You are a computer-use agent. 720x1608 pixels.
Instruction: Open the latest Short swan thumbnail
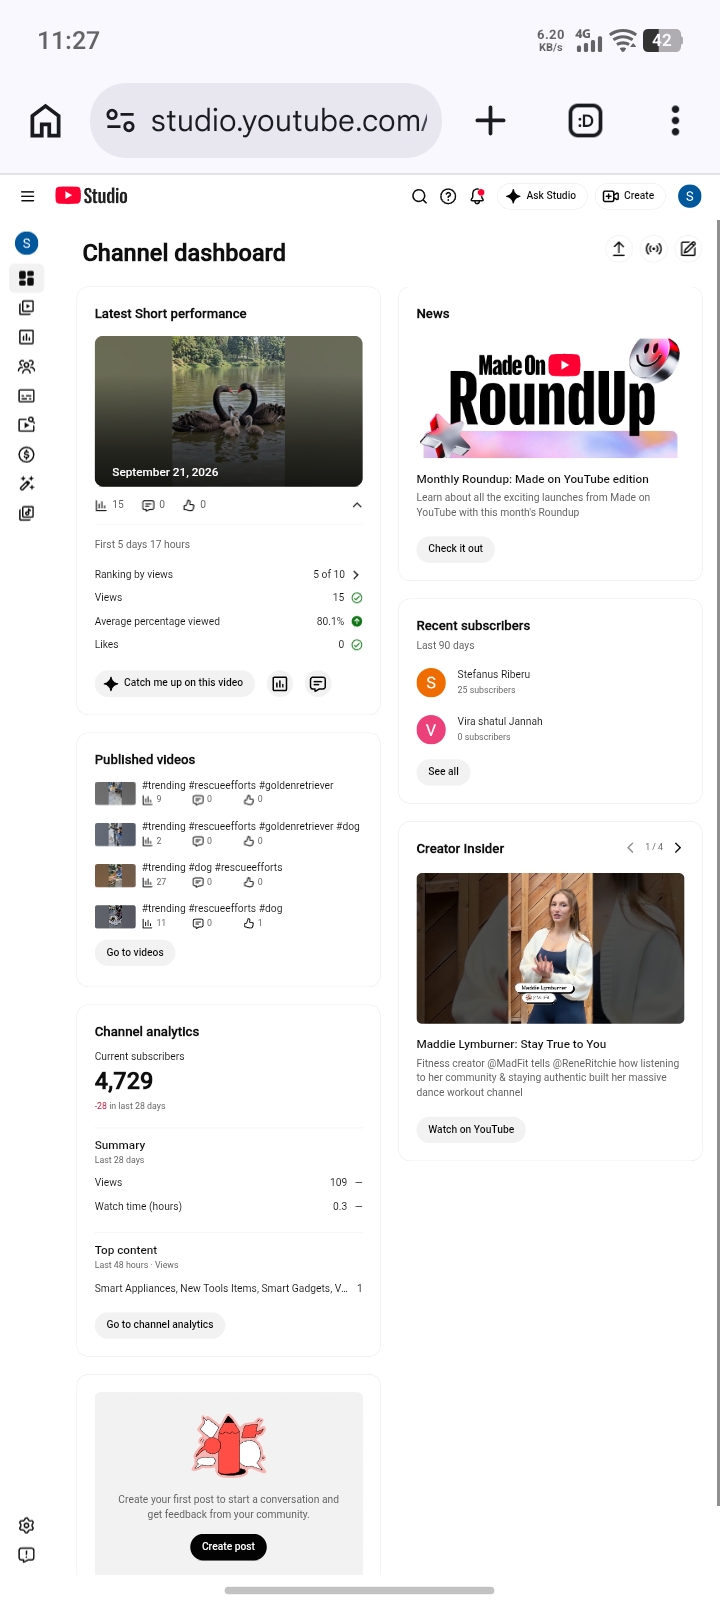(x=229, y=411)
